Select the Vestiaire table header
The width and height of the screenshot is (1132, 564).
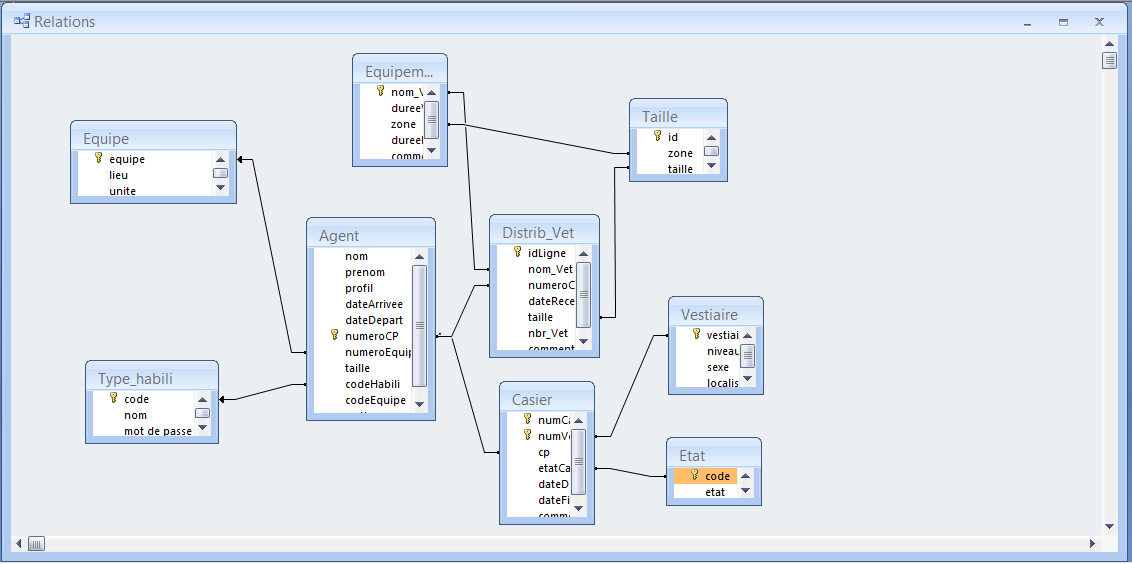click(x=715, y=314)
